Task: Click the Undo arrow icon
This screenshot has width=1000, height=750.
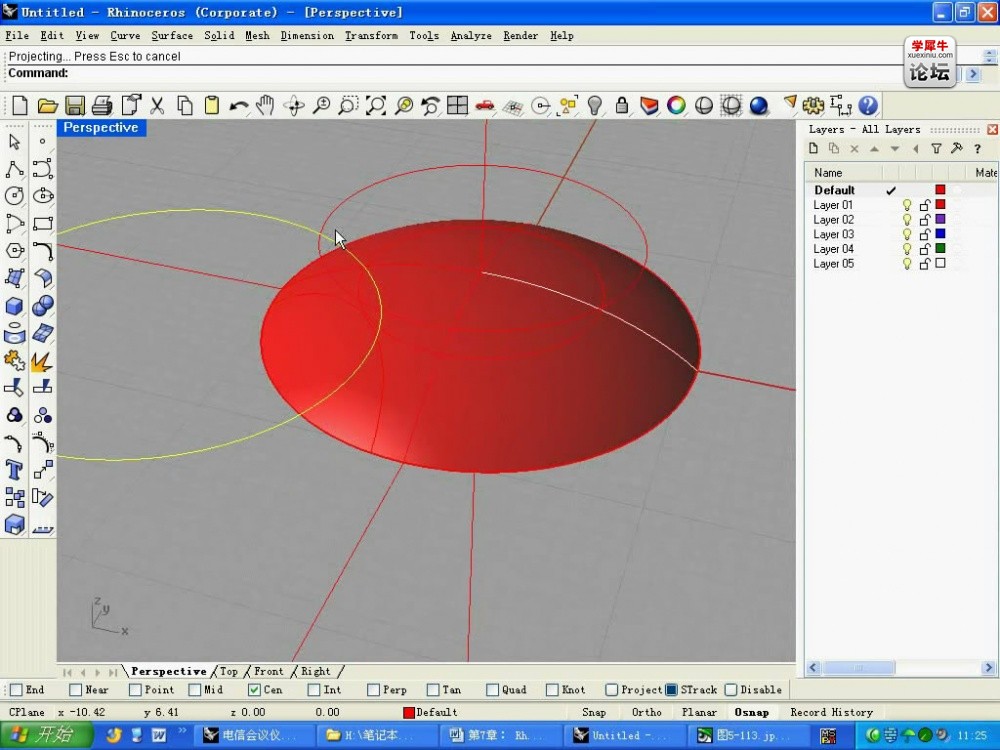Action: pos(239,105)
